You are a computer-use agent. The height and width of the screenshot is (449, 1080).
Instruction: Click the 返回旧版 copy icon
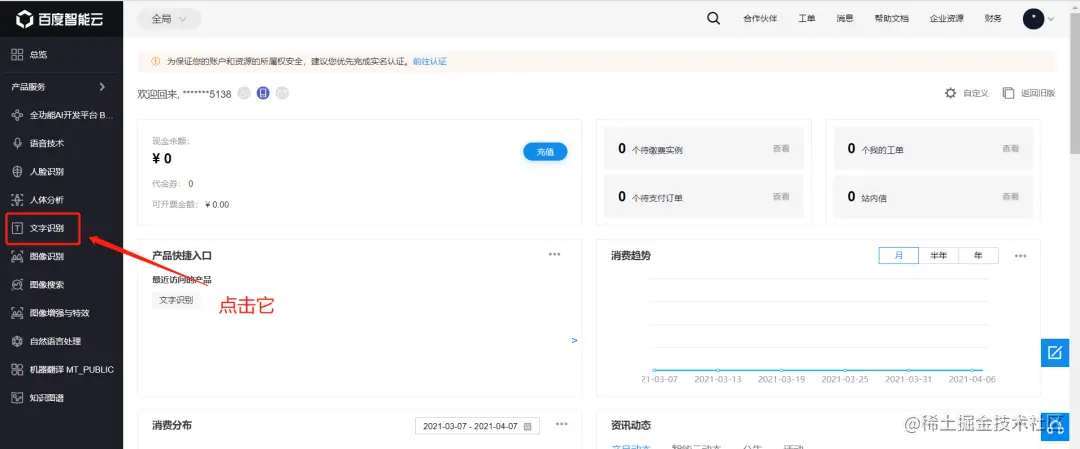pos(1008,93)
